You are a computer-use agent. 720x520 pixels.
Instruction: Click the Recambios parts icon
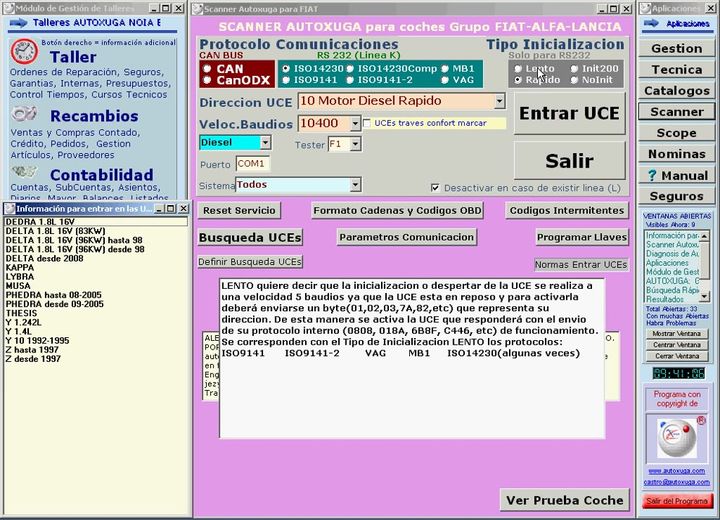(24, 113)
